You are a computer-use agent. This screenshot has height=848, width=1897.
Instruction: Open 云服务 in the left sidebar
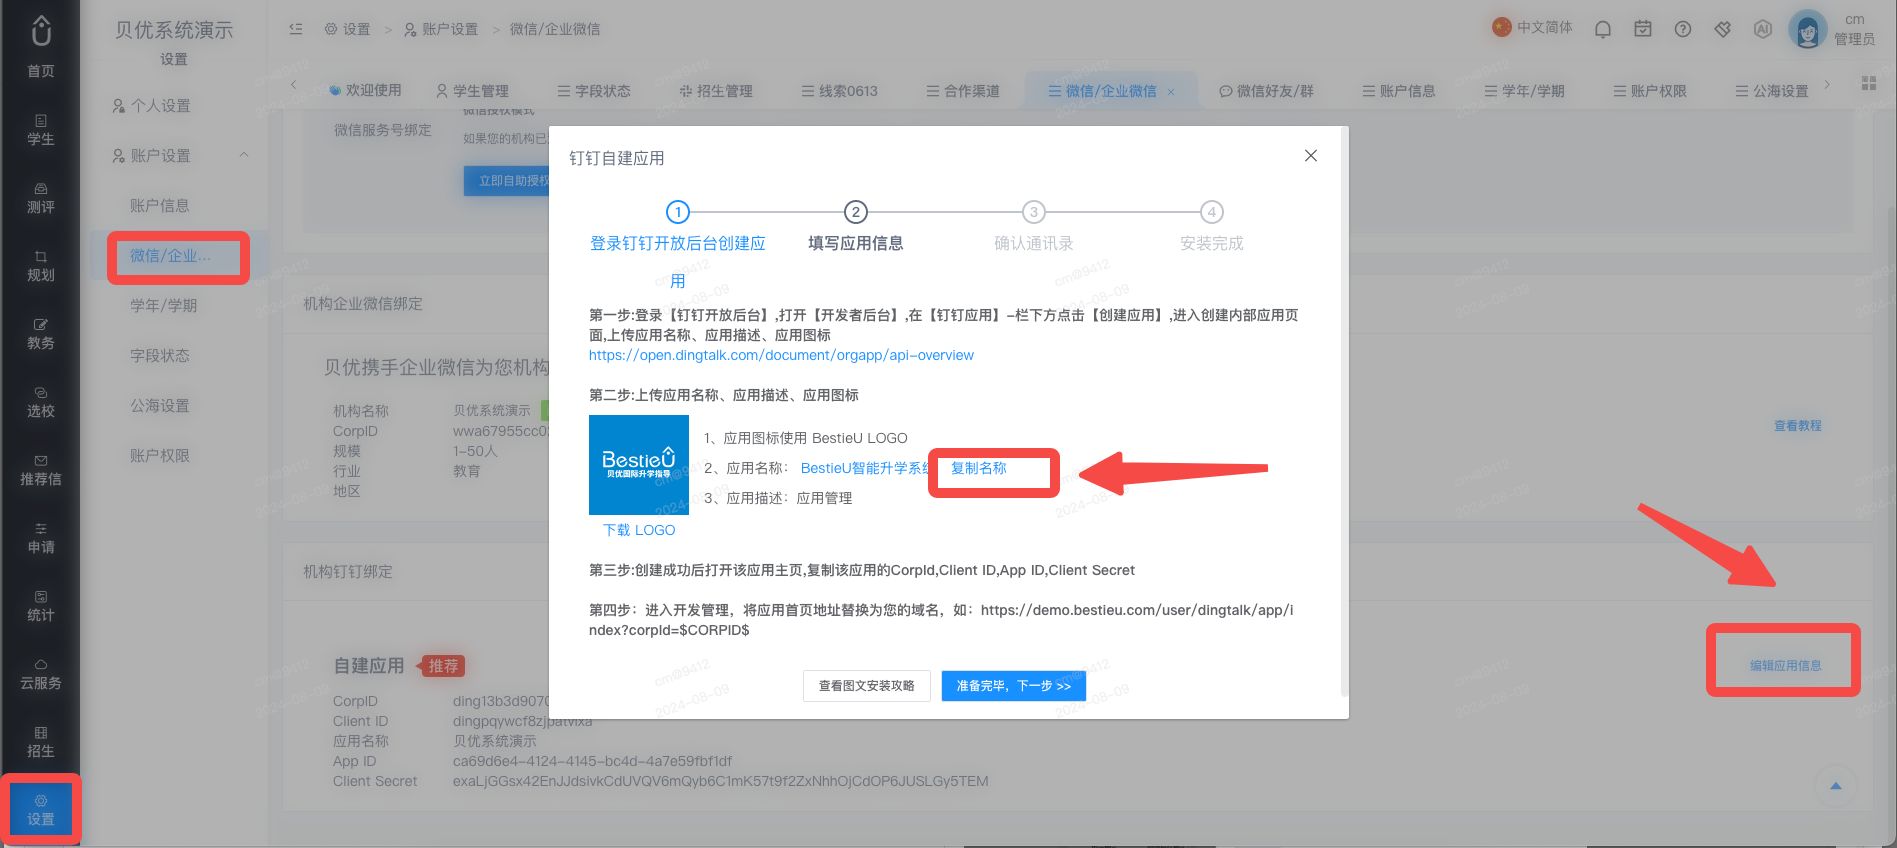tap(41, 674)
